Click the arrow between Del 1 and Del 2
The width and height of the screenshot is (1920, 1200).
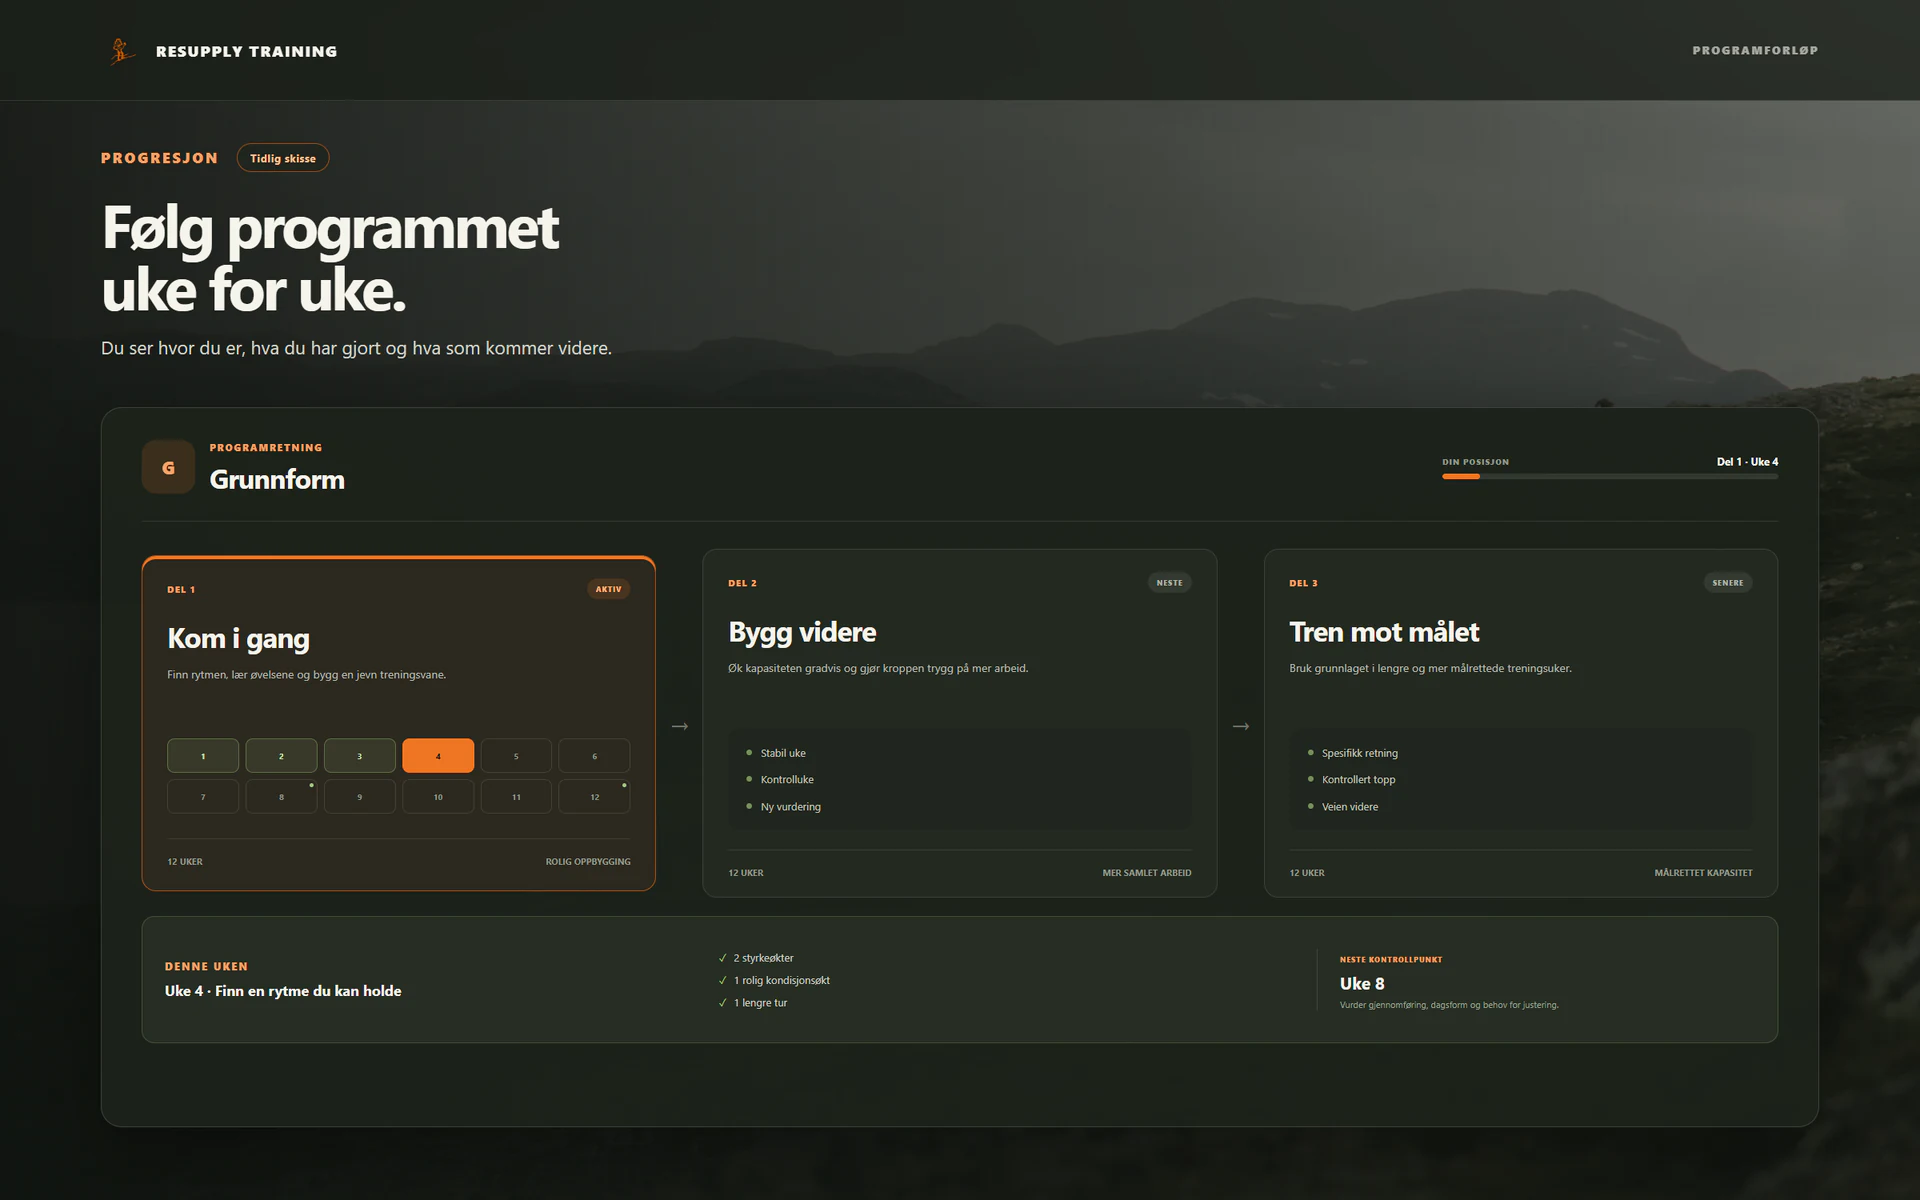click(680, 726)
